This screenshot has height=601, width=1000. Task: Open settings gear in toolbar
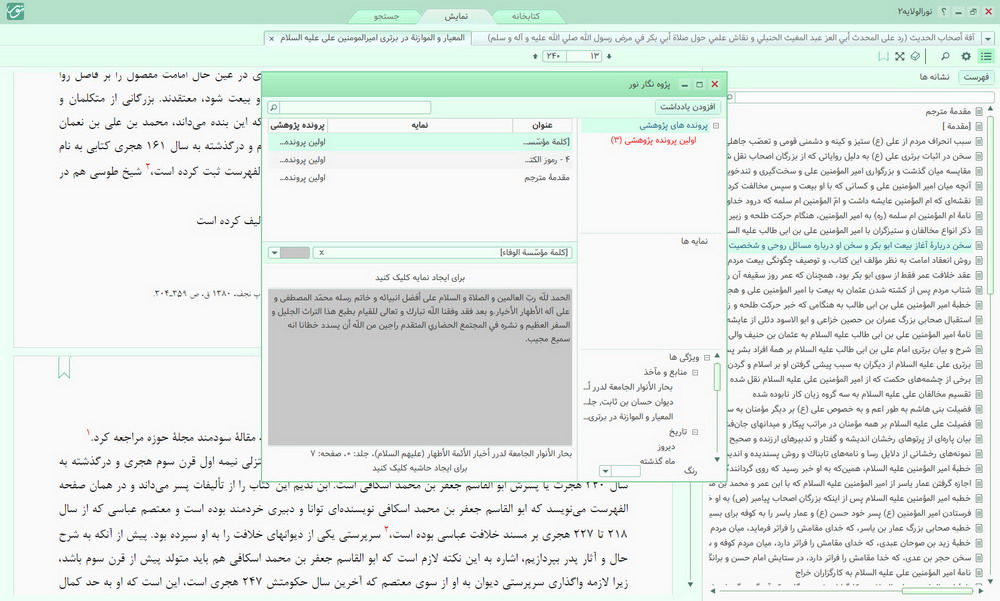tap(966, 57)
